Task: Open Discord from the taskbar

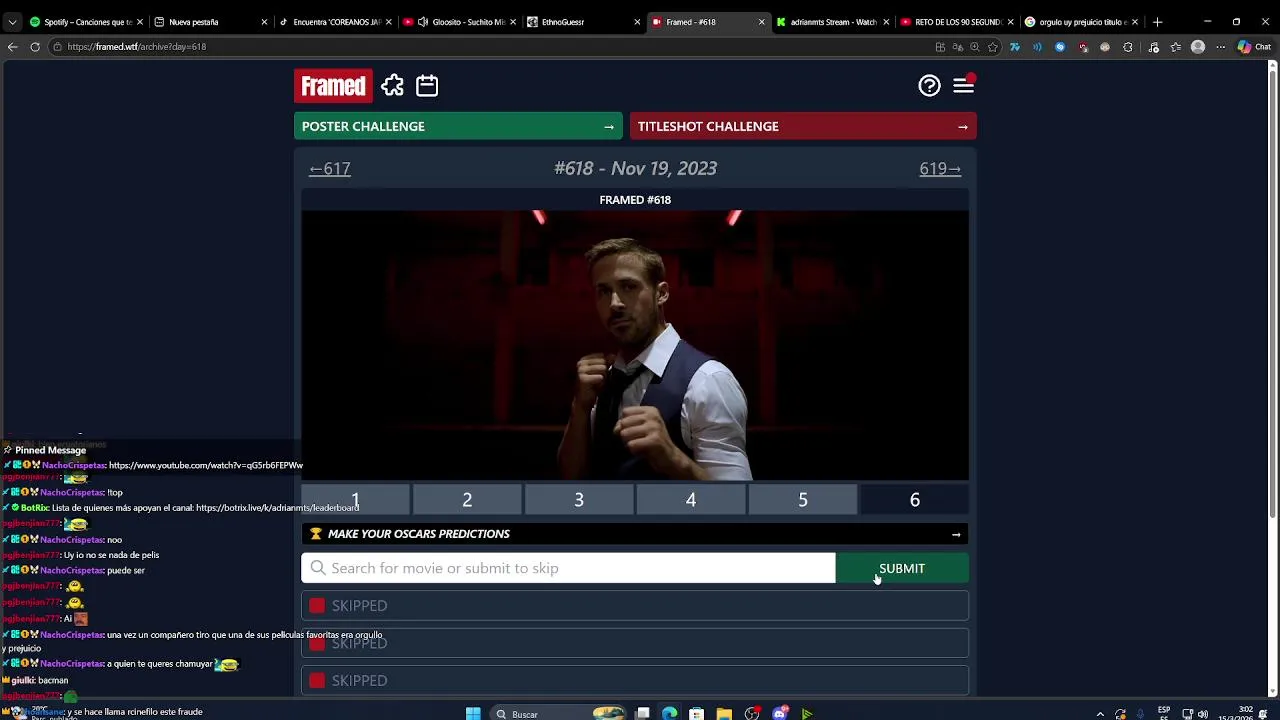Action: click(x=779, y=714)
